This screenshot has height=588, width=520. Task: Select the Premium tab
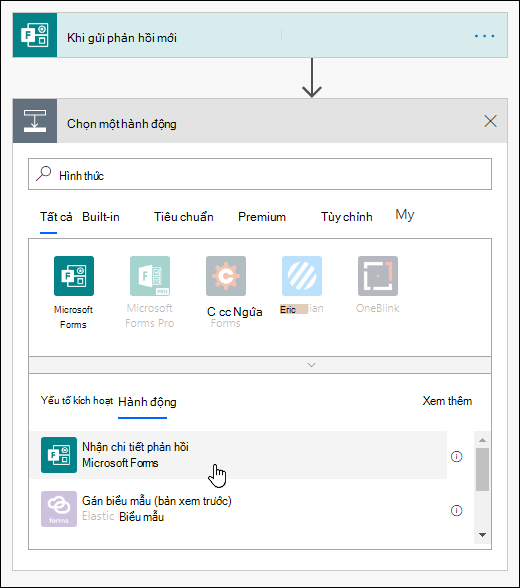(x=262, y=217)
